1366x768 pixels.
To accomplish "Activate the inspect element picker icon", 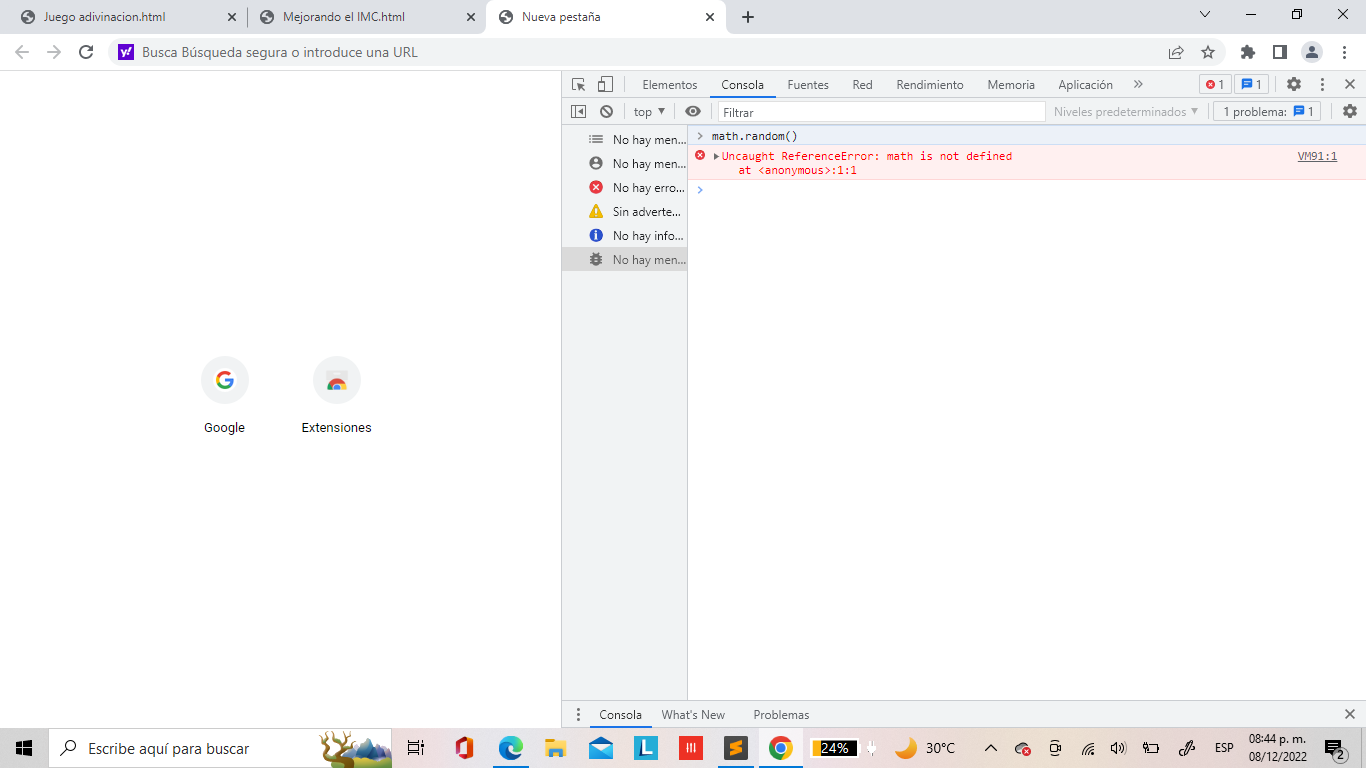I will tap(578, 85).
